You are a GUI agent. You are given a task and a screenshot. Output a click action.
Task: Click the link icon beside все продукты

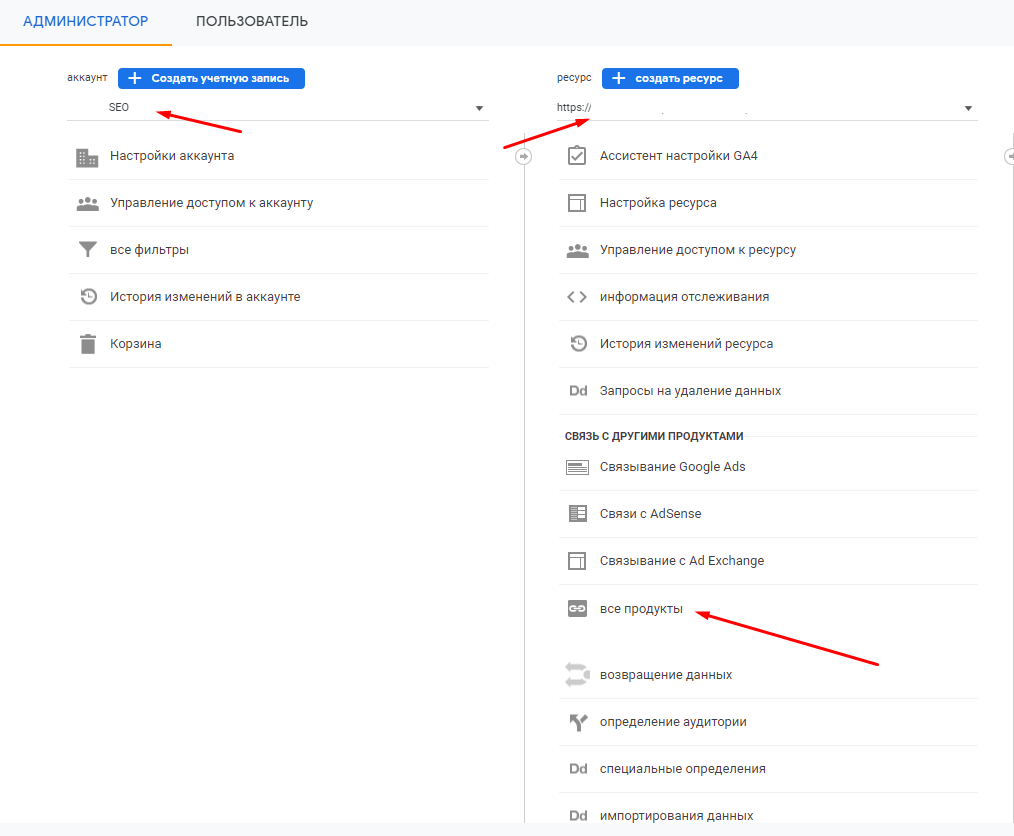(577, 609)
